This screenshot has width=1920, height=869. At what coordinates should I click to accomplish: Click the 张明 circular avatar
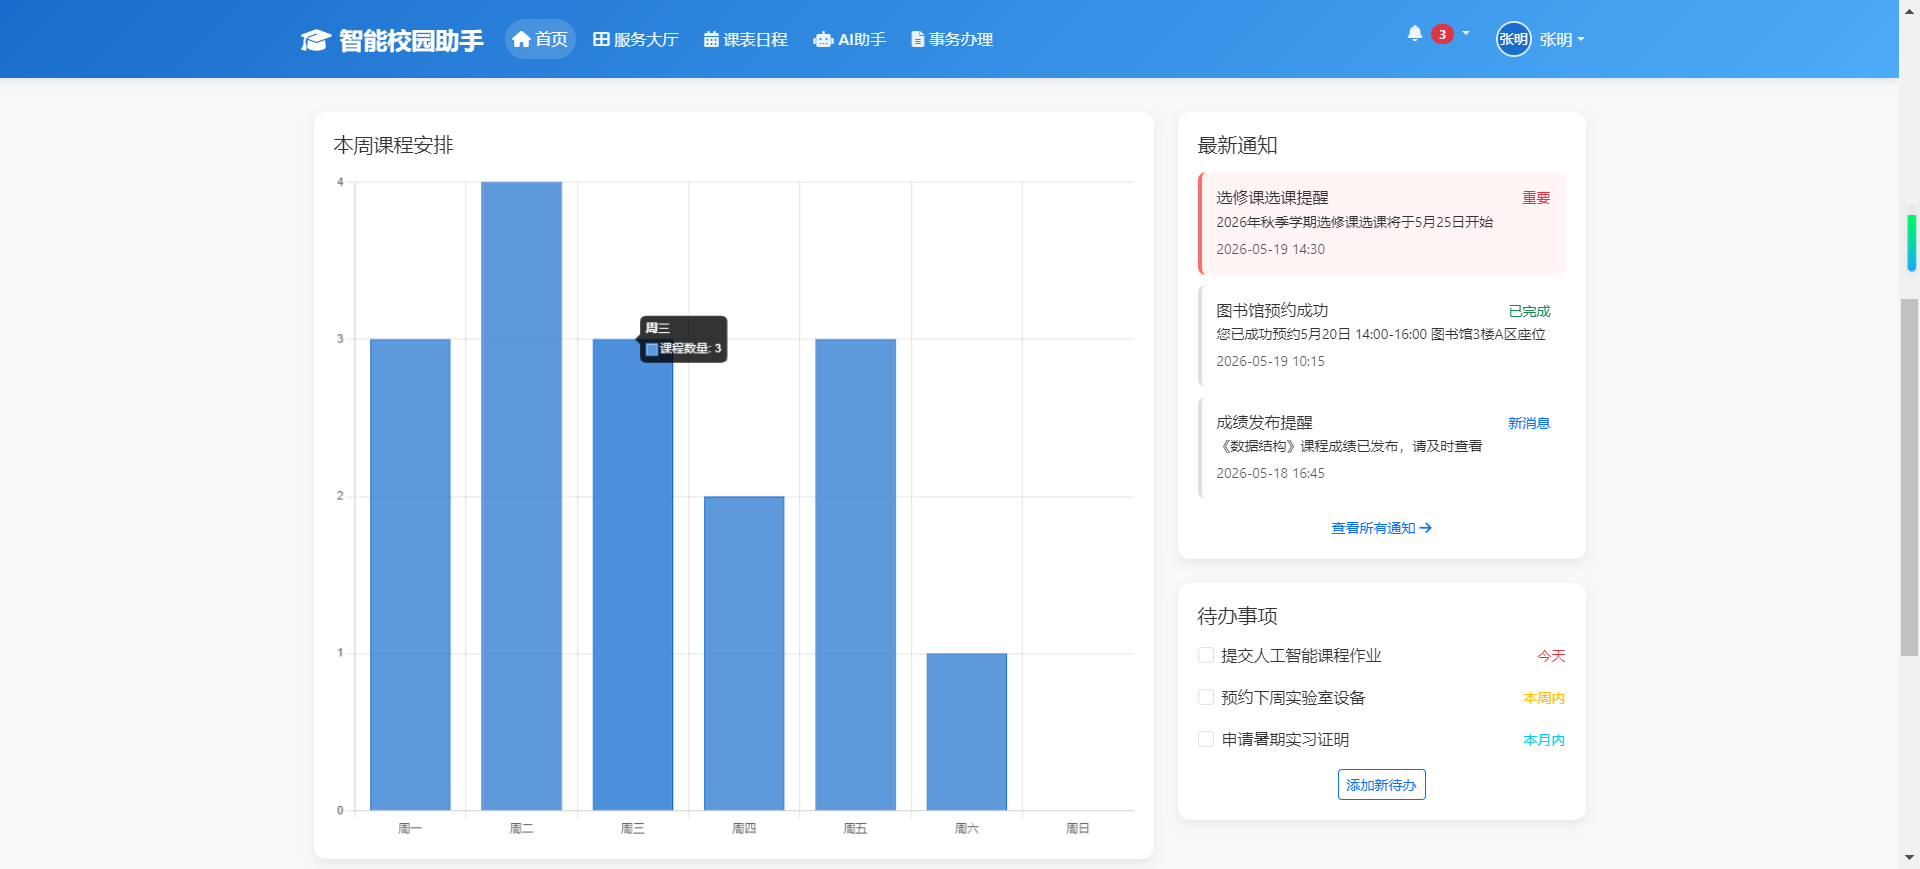(x=1513, y=39)
